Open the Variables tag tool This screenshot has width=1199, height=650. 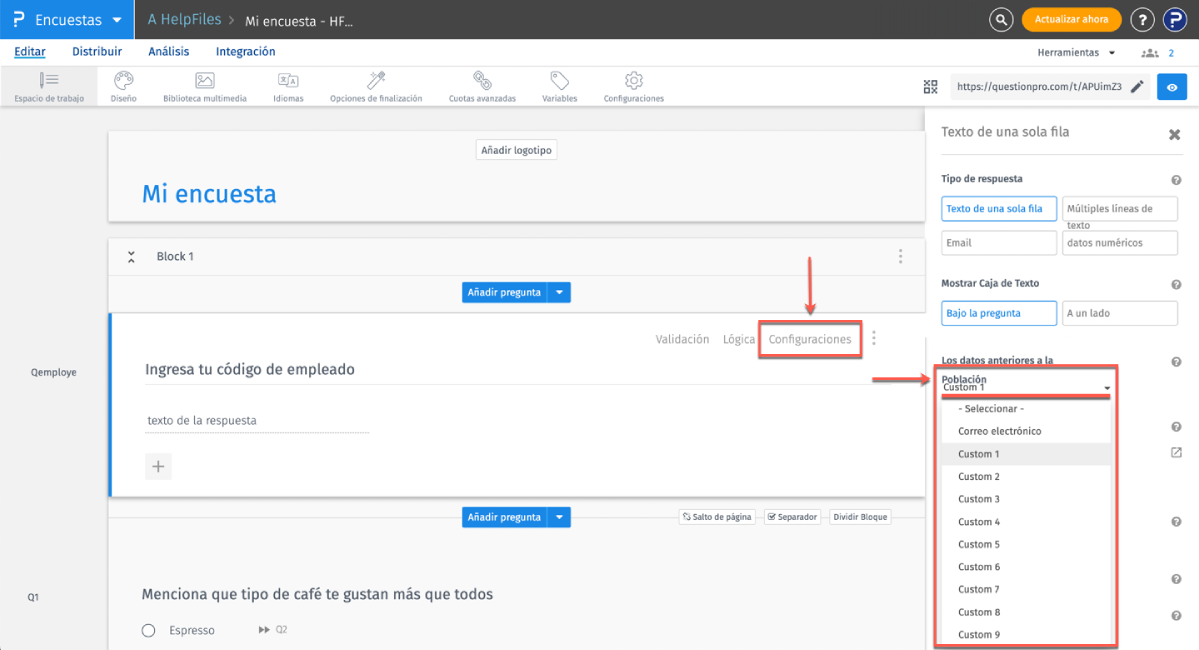coord(560,86)
